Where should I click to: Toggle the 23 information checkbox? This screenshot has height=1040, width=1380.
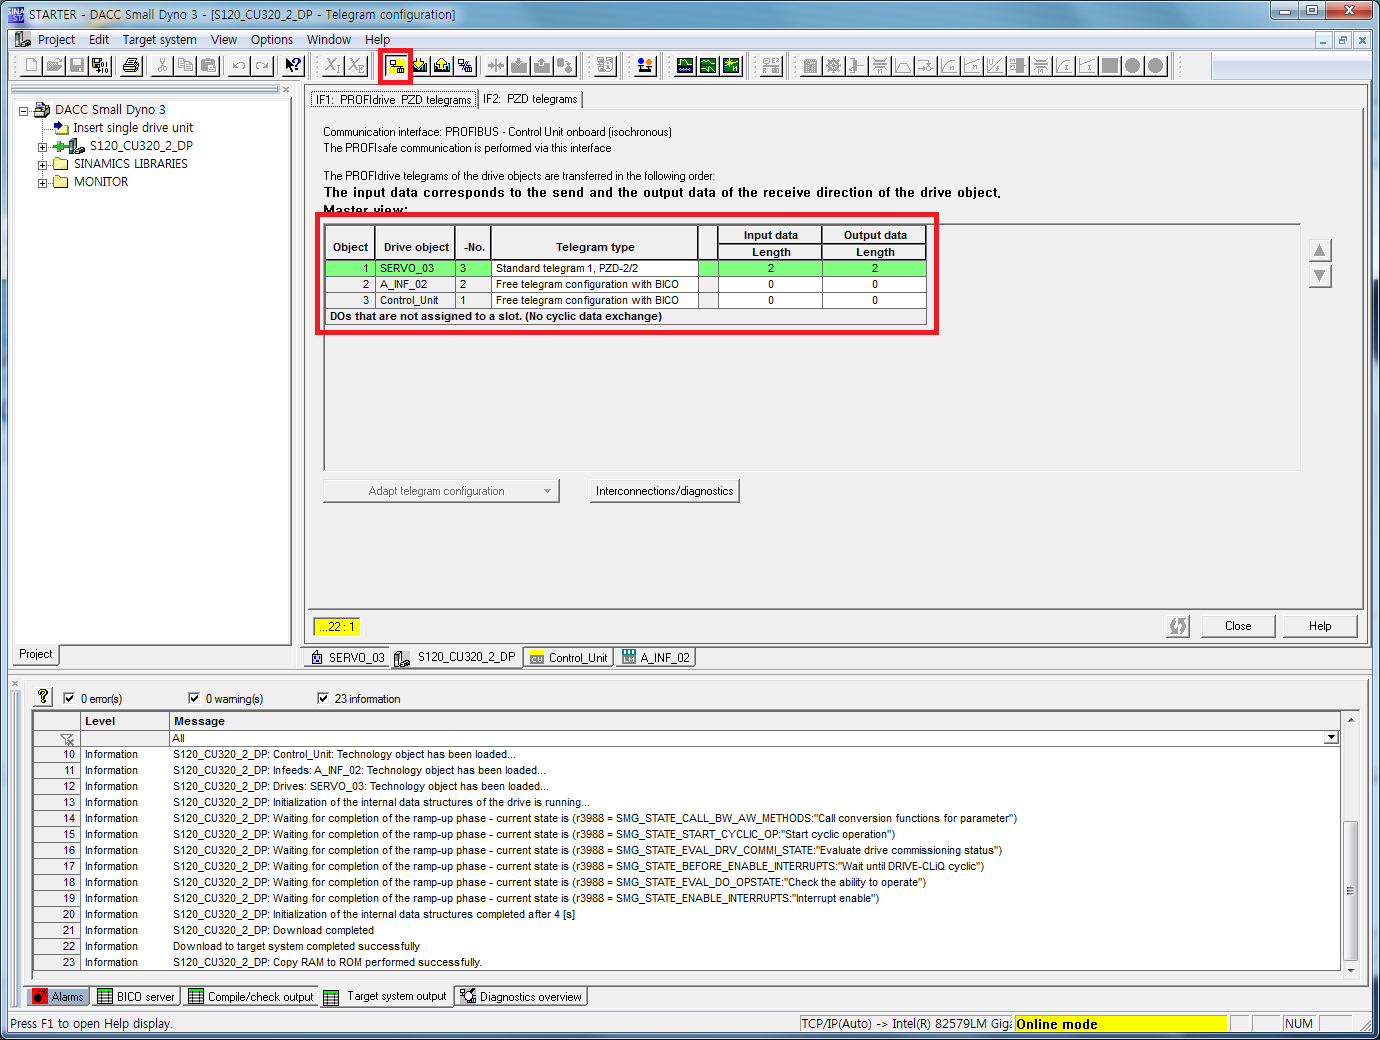323,698
